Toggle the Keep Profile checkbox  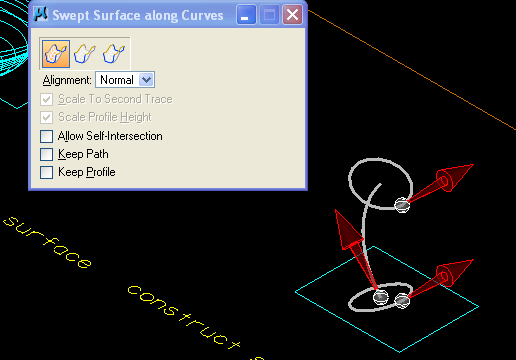click(46, 172)
